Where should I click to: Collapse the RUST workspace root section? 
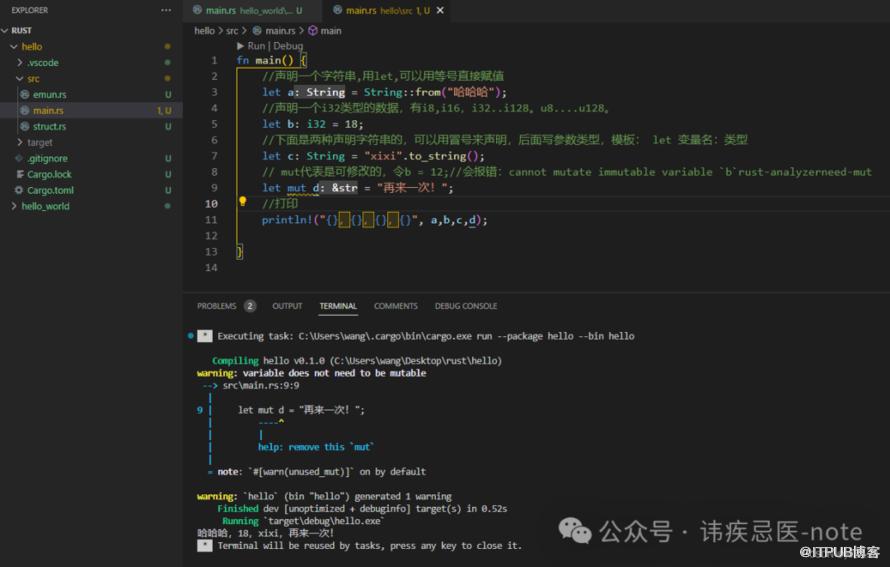click(x=6, y=30)
